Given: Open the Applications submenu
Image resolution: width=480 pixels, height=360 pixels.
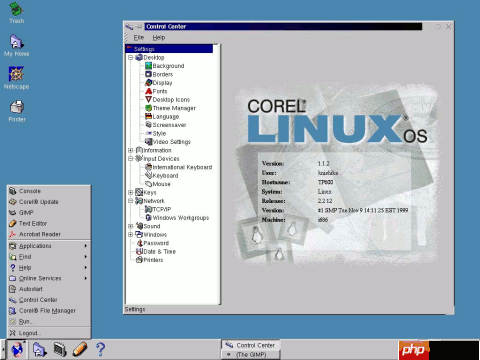Looking at the screenshot, I should pos(49,246).
